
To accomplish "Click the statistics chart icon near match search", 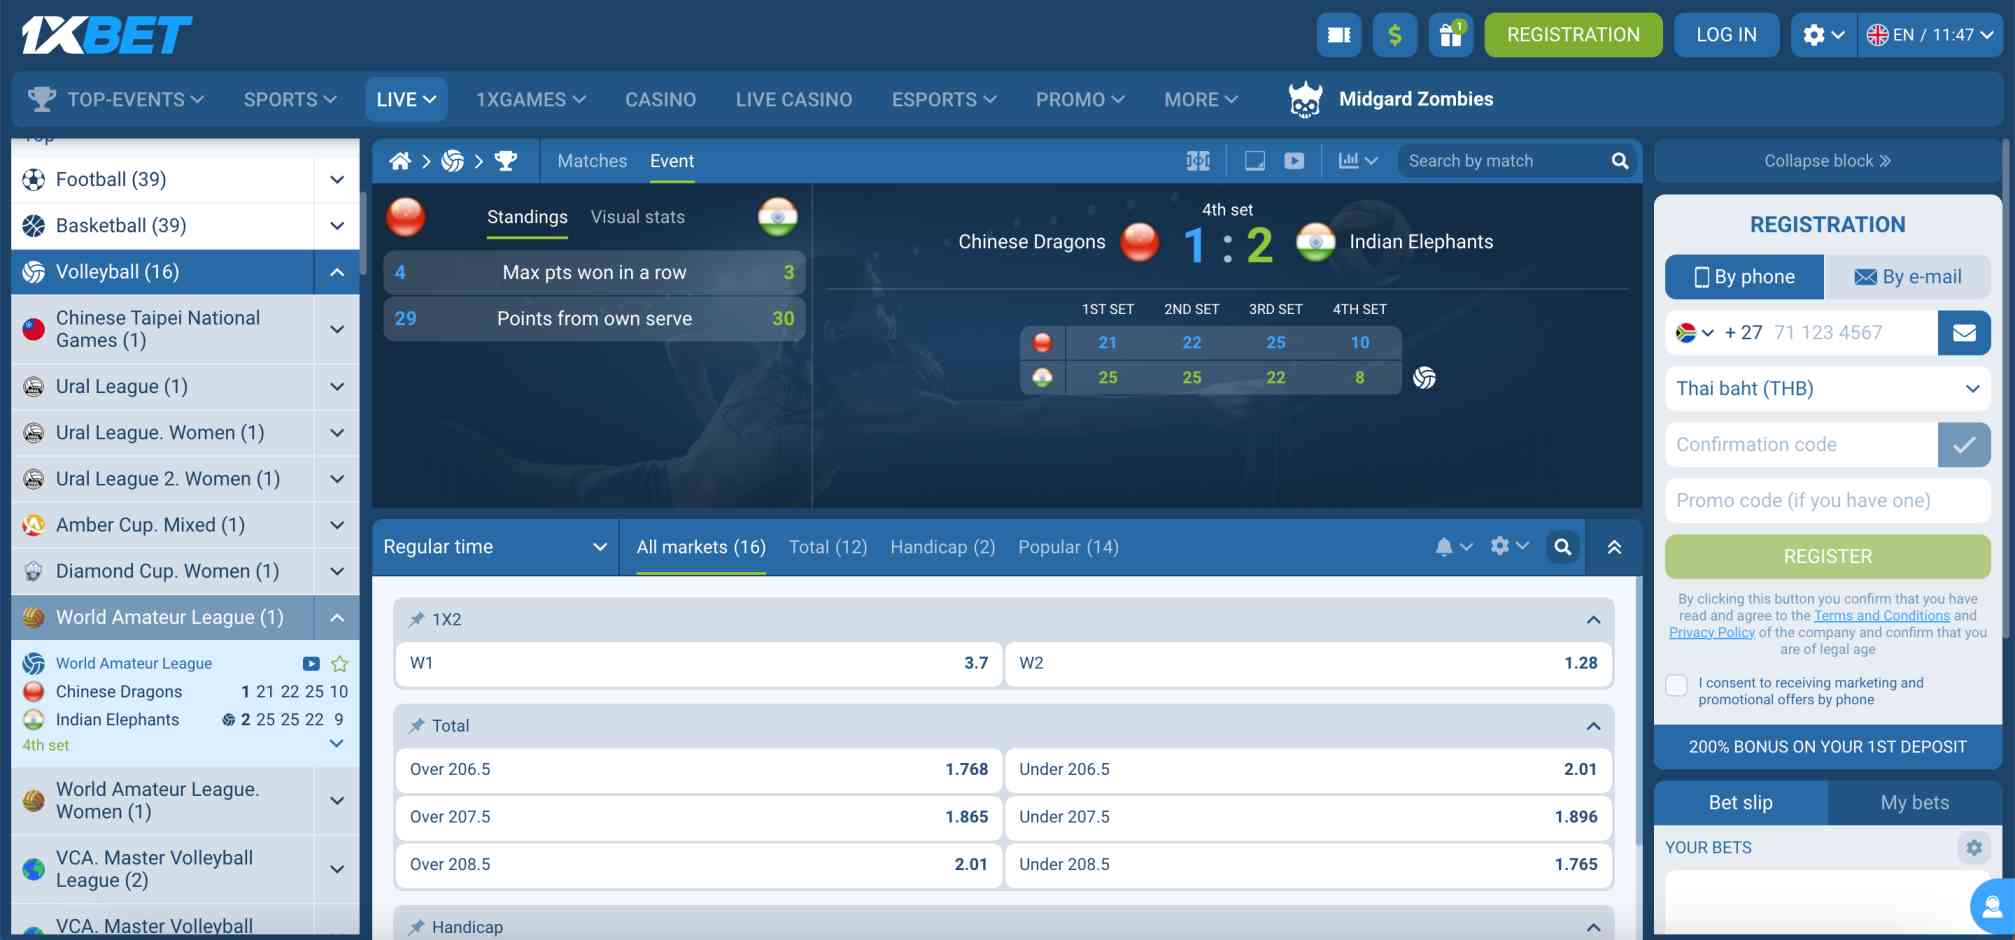I will tap(1348, 160).
